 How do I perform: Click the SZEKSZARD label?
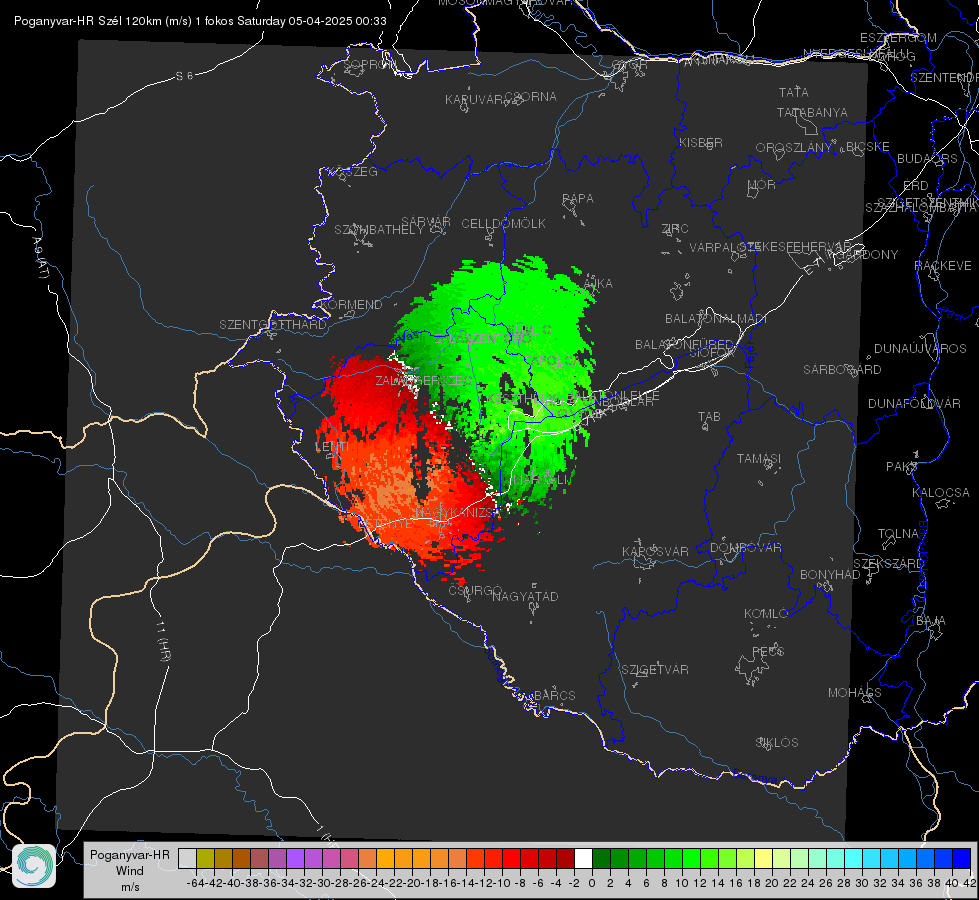click(888, 564)
